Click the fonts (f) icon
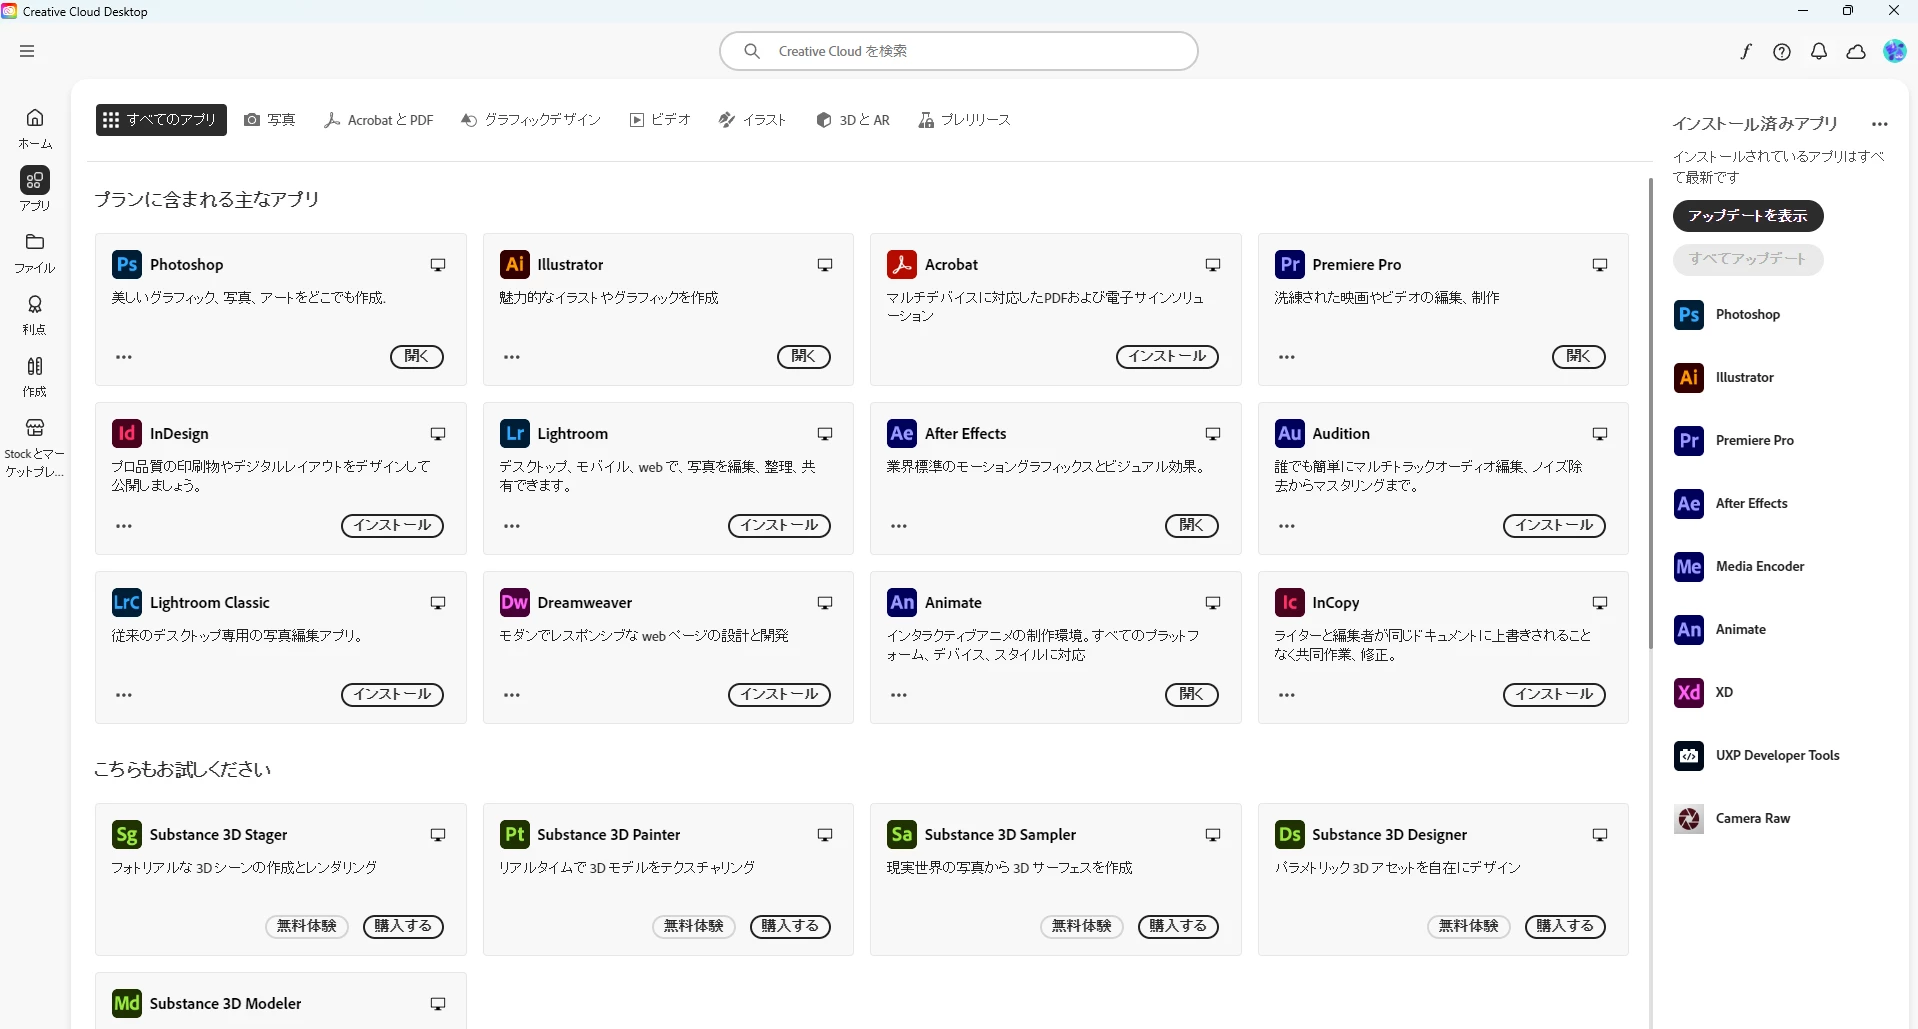The width and height of the screenshot is (1918, 1029). click(1746, 52)
